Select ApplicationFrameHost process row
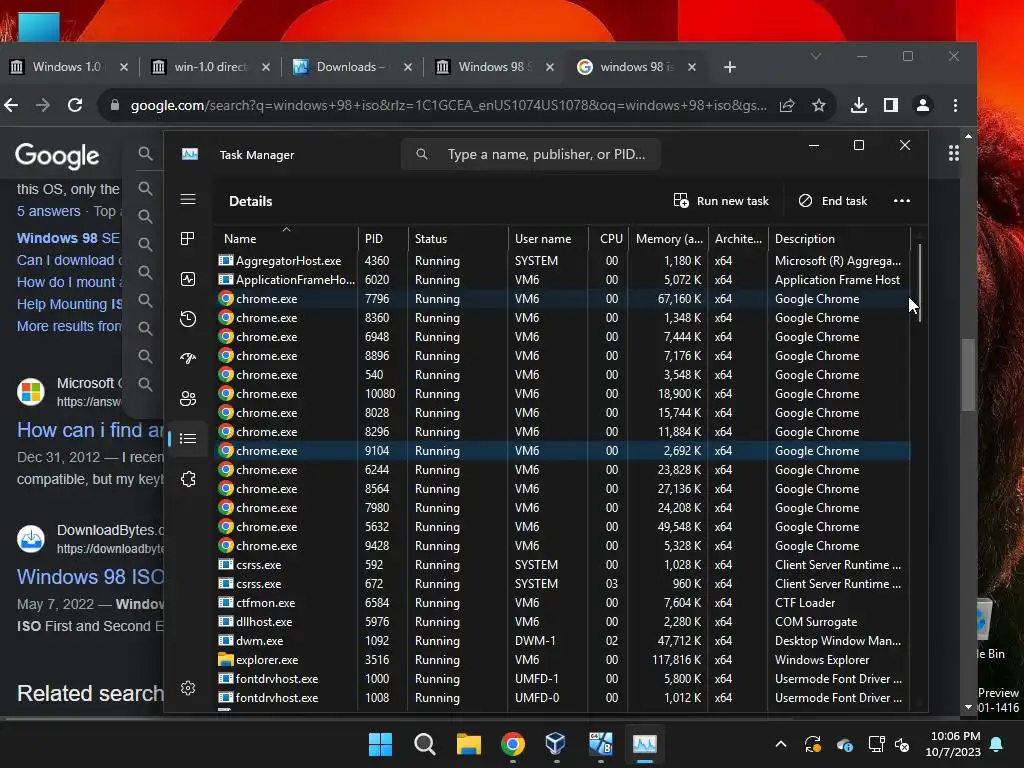This screenshot has height=768, width=1024. click(563, 280)
